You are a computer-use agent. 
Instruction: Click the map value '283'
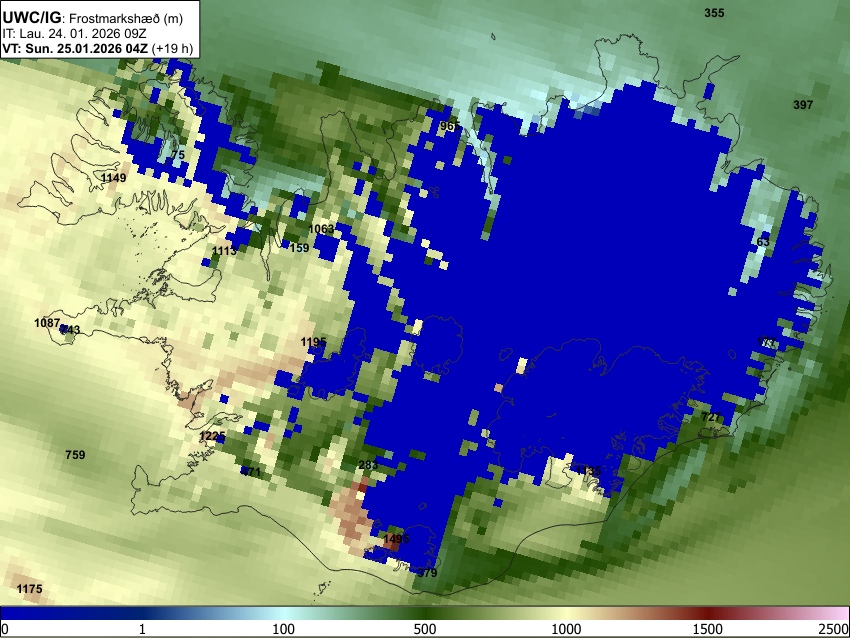point(368,465)
